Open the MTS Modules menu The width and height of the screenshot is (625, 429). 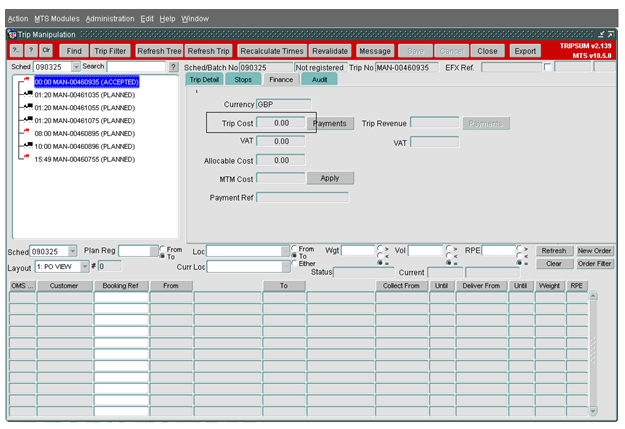(x=57, y=19)
